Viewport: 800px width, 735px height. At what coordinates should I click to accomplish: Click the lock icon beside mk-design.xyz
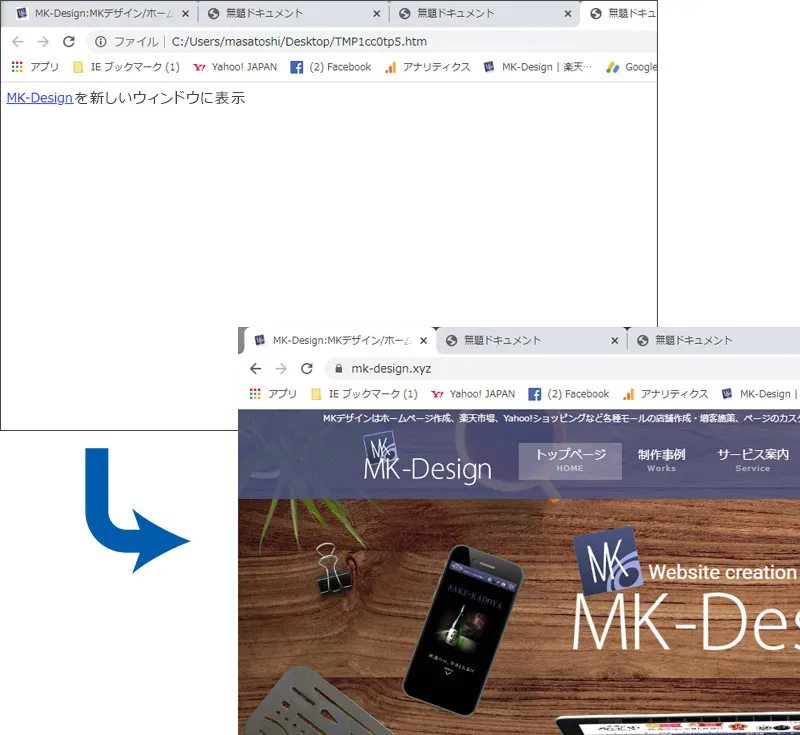[x=337, y=368]
